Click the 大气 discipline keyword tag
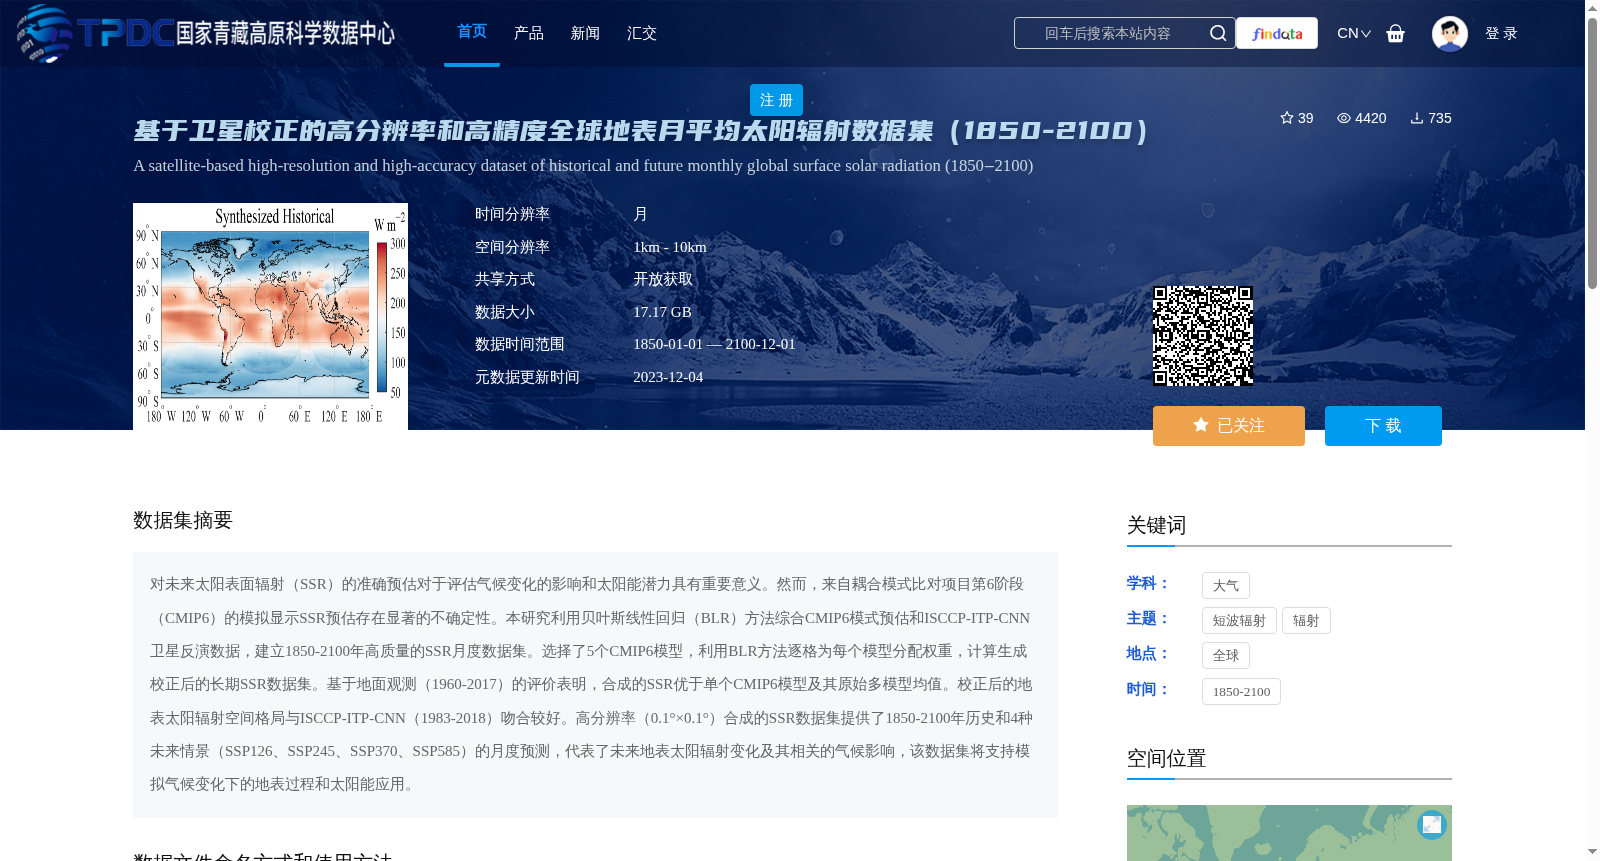The width and height of the screenshot is (1600, 861). (x=1226, y=586)
